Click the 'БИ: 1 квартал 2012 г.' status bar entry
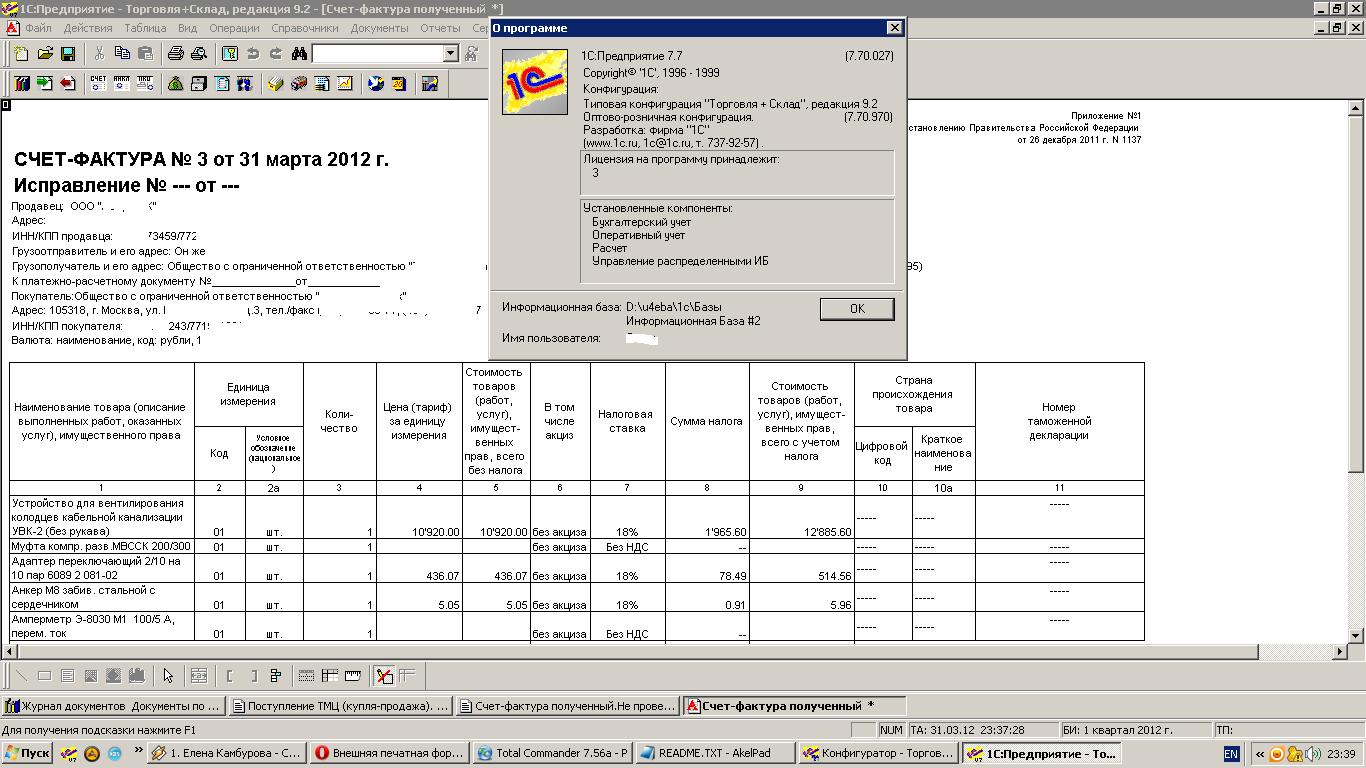The height and width of the screenshot is (768, 1366). click(1138, 730)
